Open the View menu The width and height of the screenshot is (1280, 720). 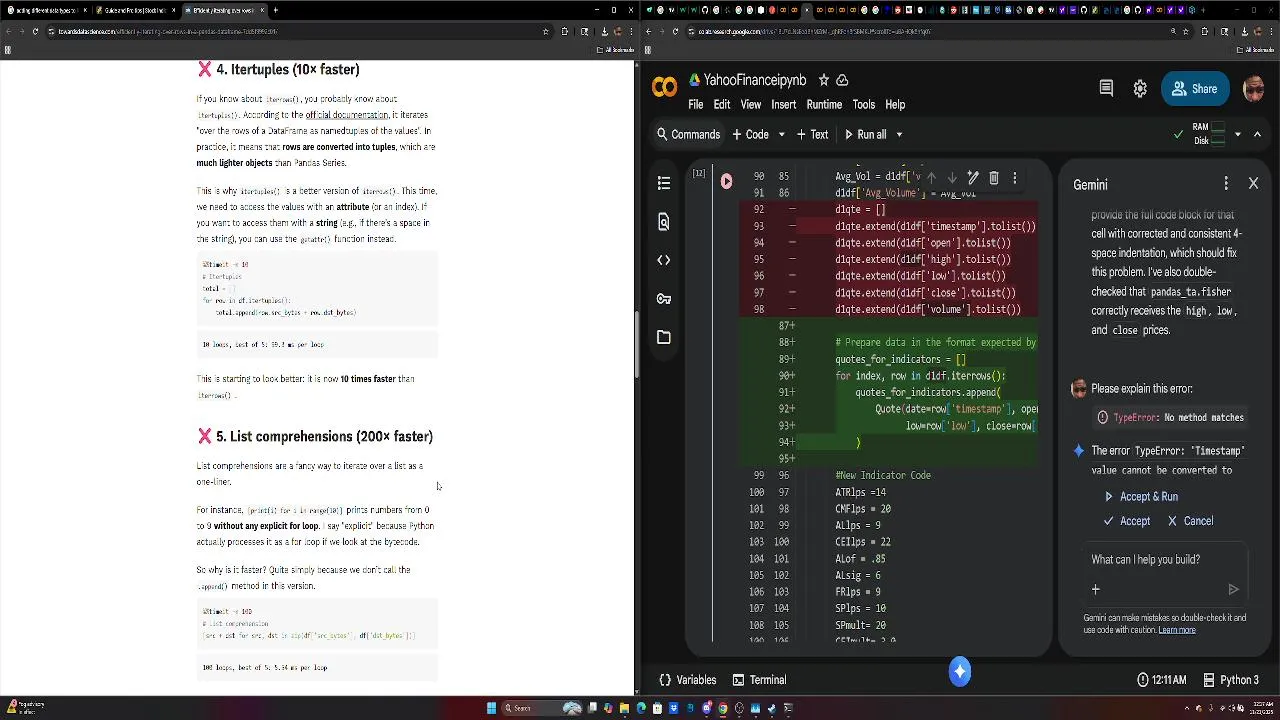pyautogui.click(x=751, y=104)
